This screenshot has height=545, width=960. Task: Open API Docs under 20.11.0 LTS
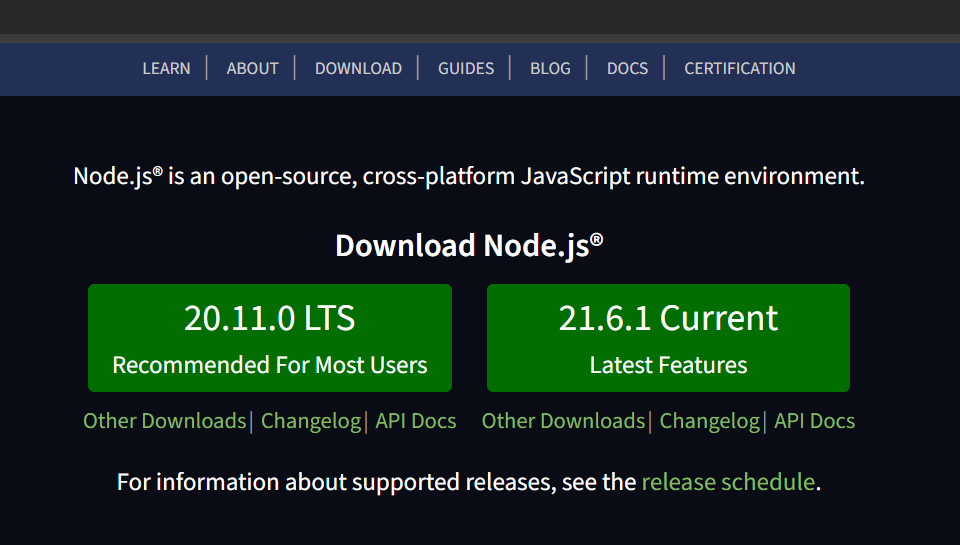click(x=416, y=421)
